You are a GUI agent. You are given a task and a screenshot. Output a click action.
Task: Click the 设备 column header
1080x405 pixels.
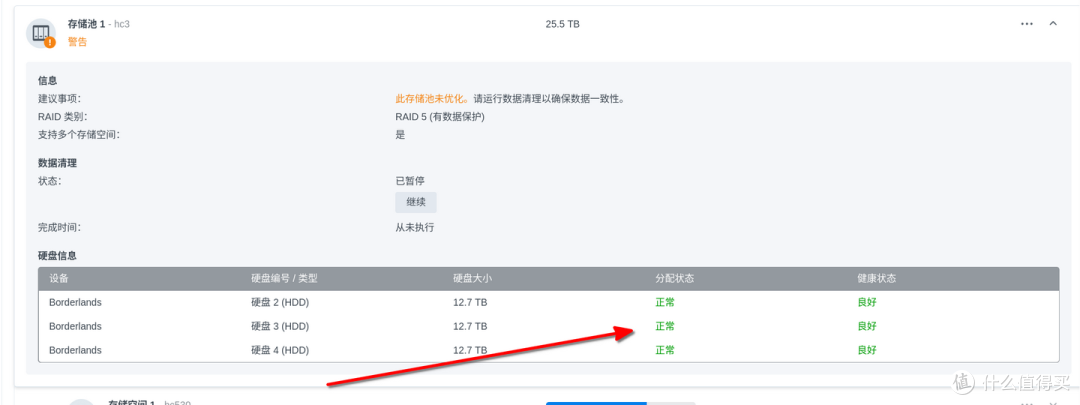(59, 279)
